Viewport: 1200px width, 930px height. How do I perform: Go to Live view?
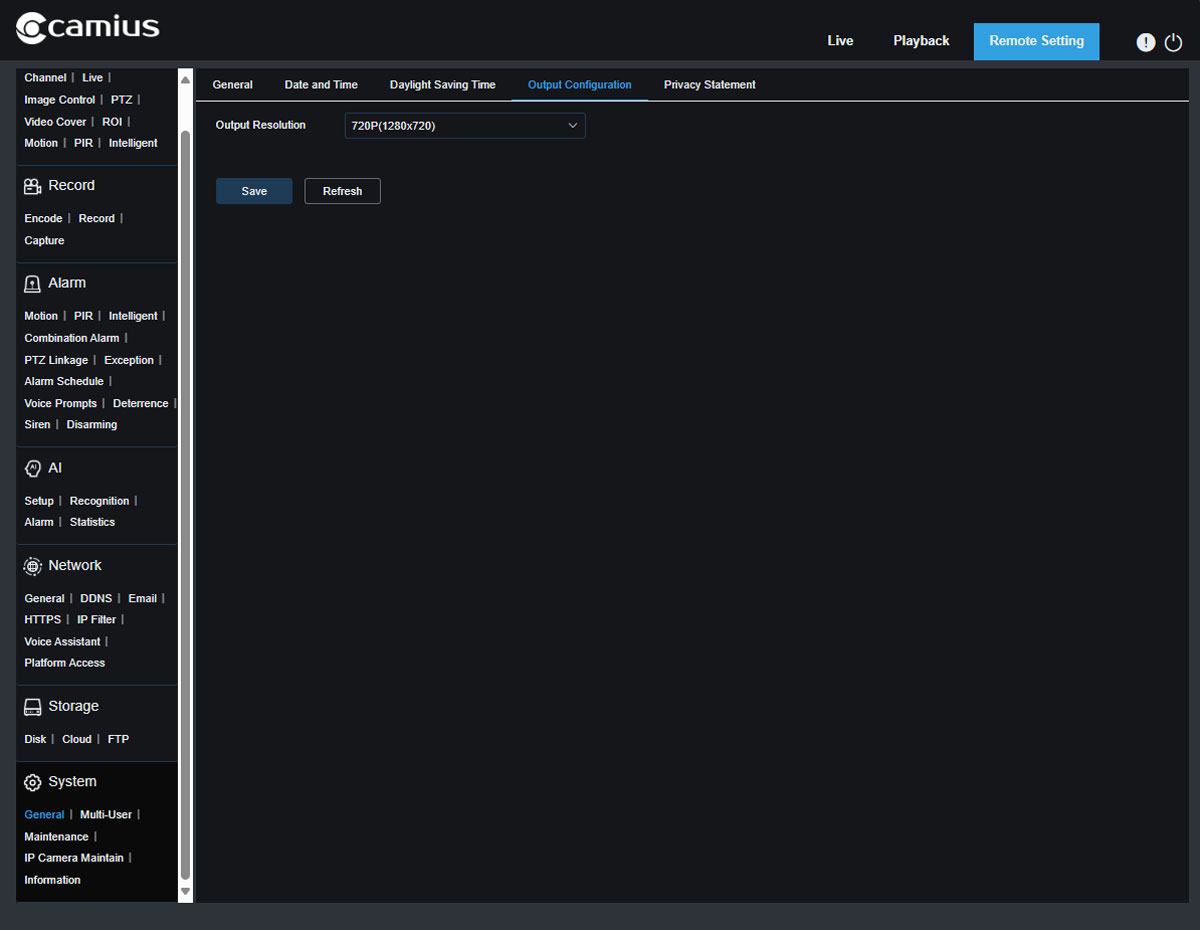coord(840,41)
